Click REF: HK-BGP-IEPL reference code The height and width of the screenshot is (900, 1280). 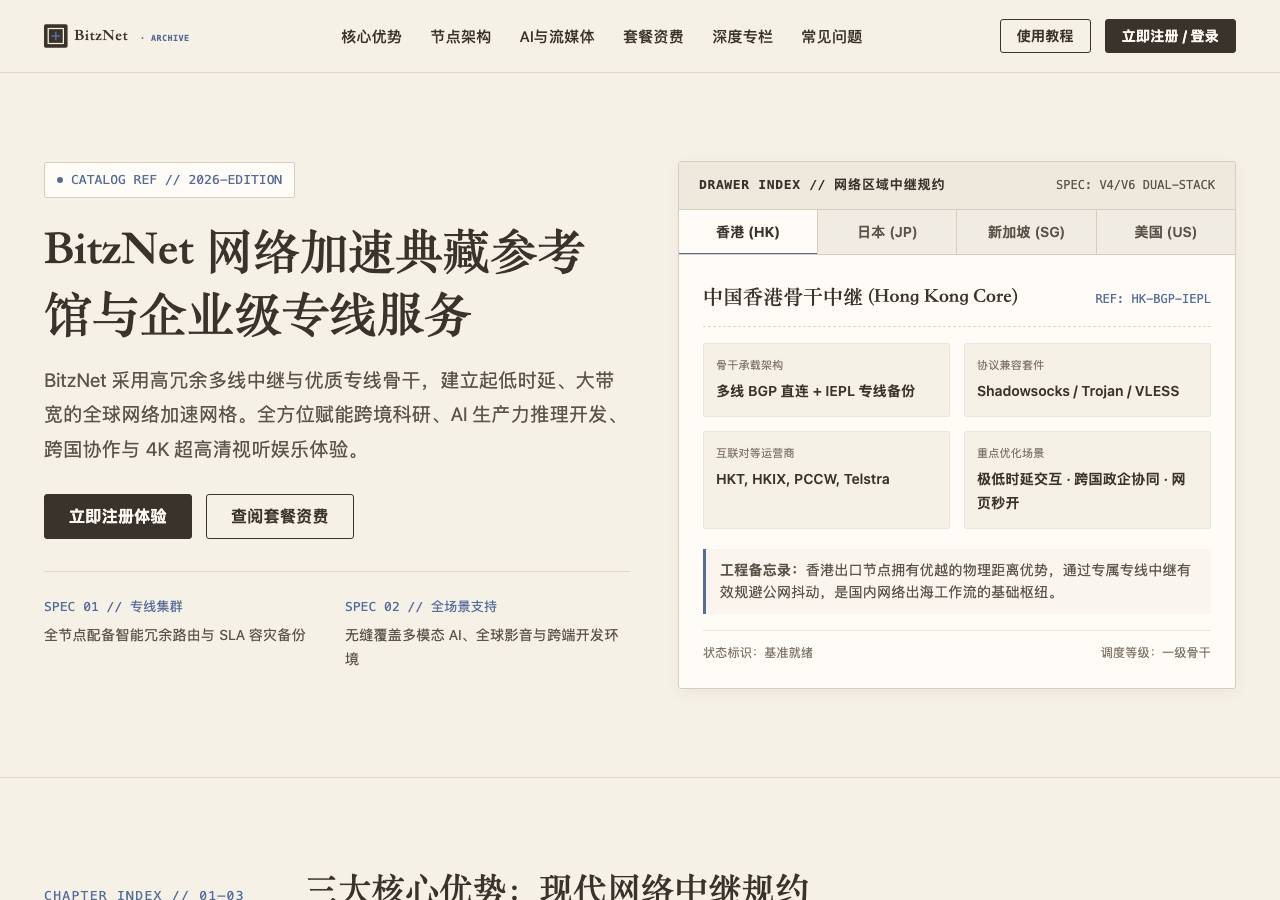coord(1153,299)
